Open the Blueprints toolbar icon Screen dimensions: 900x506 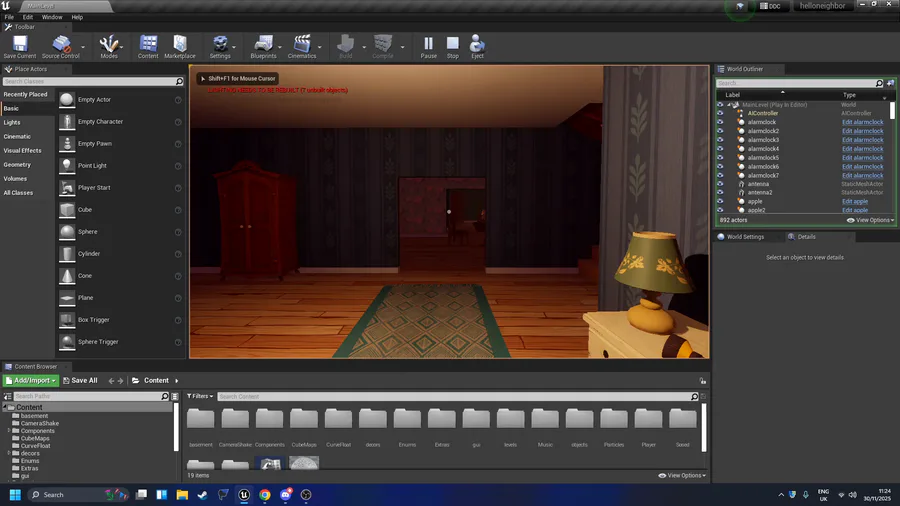click(263, 46)
